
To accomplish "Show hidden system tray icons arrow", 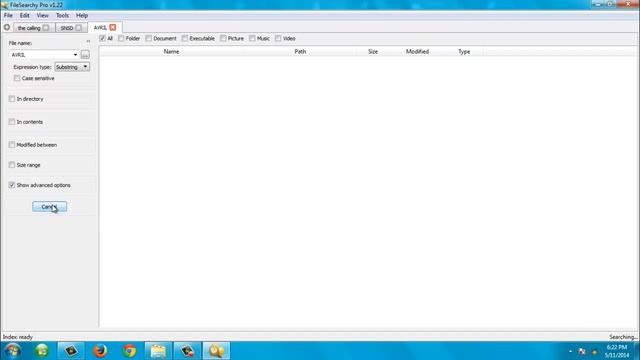I will [570, 351].
